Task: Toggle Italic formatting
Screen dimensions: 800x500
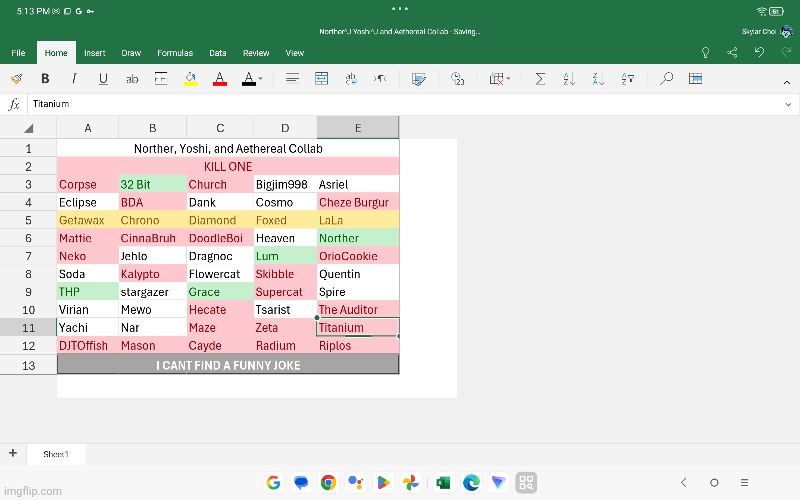Action: 74,79
